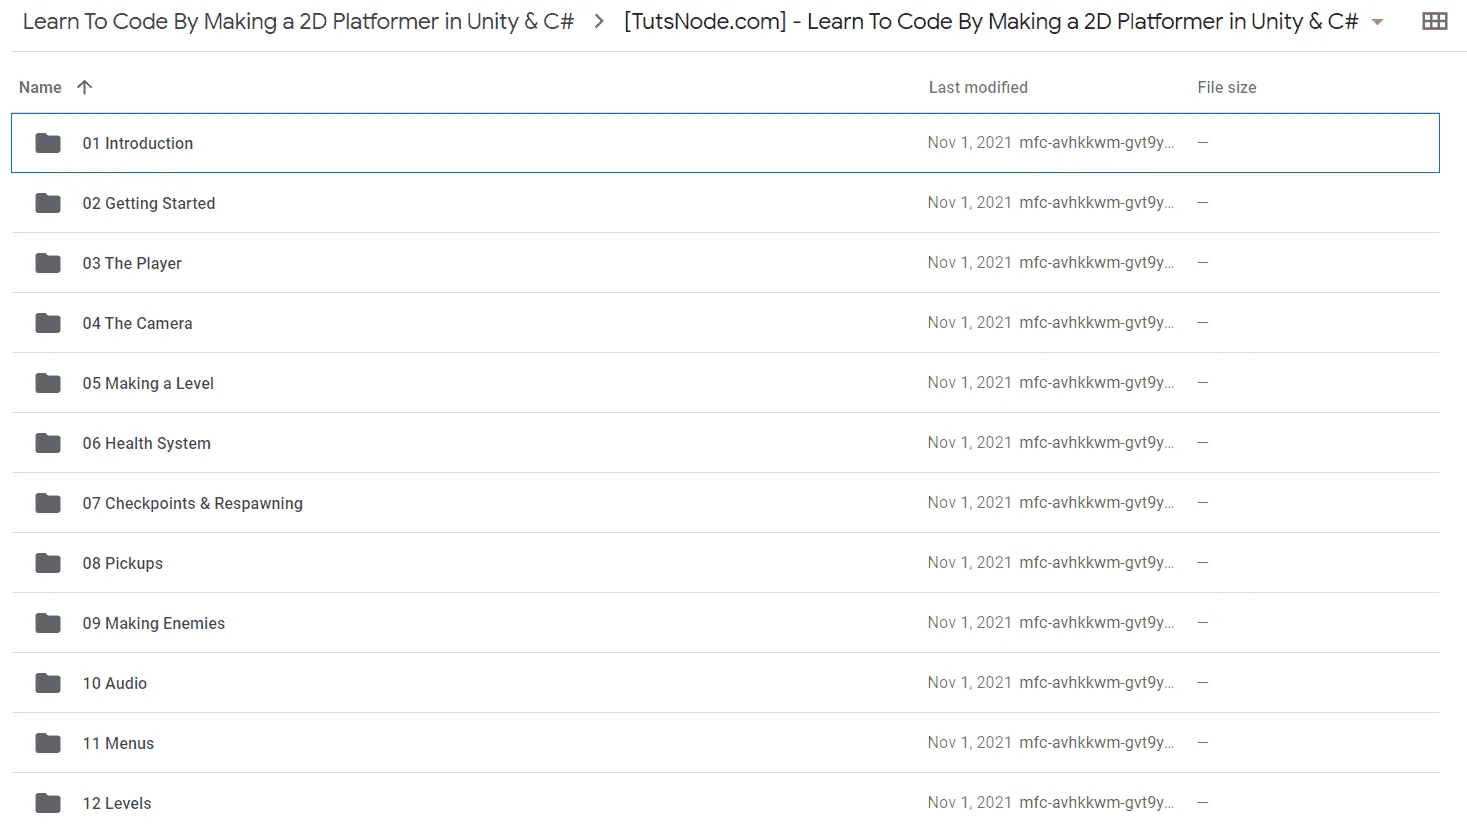Image resolution: width=1467 pixels, height=824 pixels.
Task: Click the modified date of 08 Pickups
Action: 969,562
